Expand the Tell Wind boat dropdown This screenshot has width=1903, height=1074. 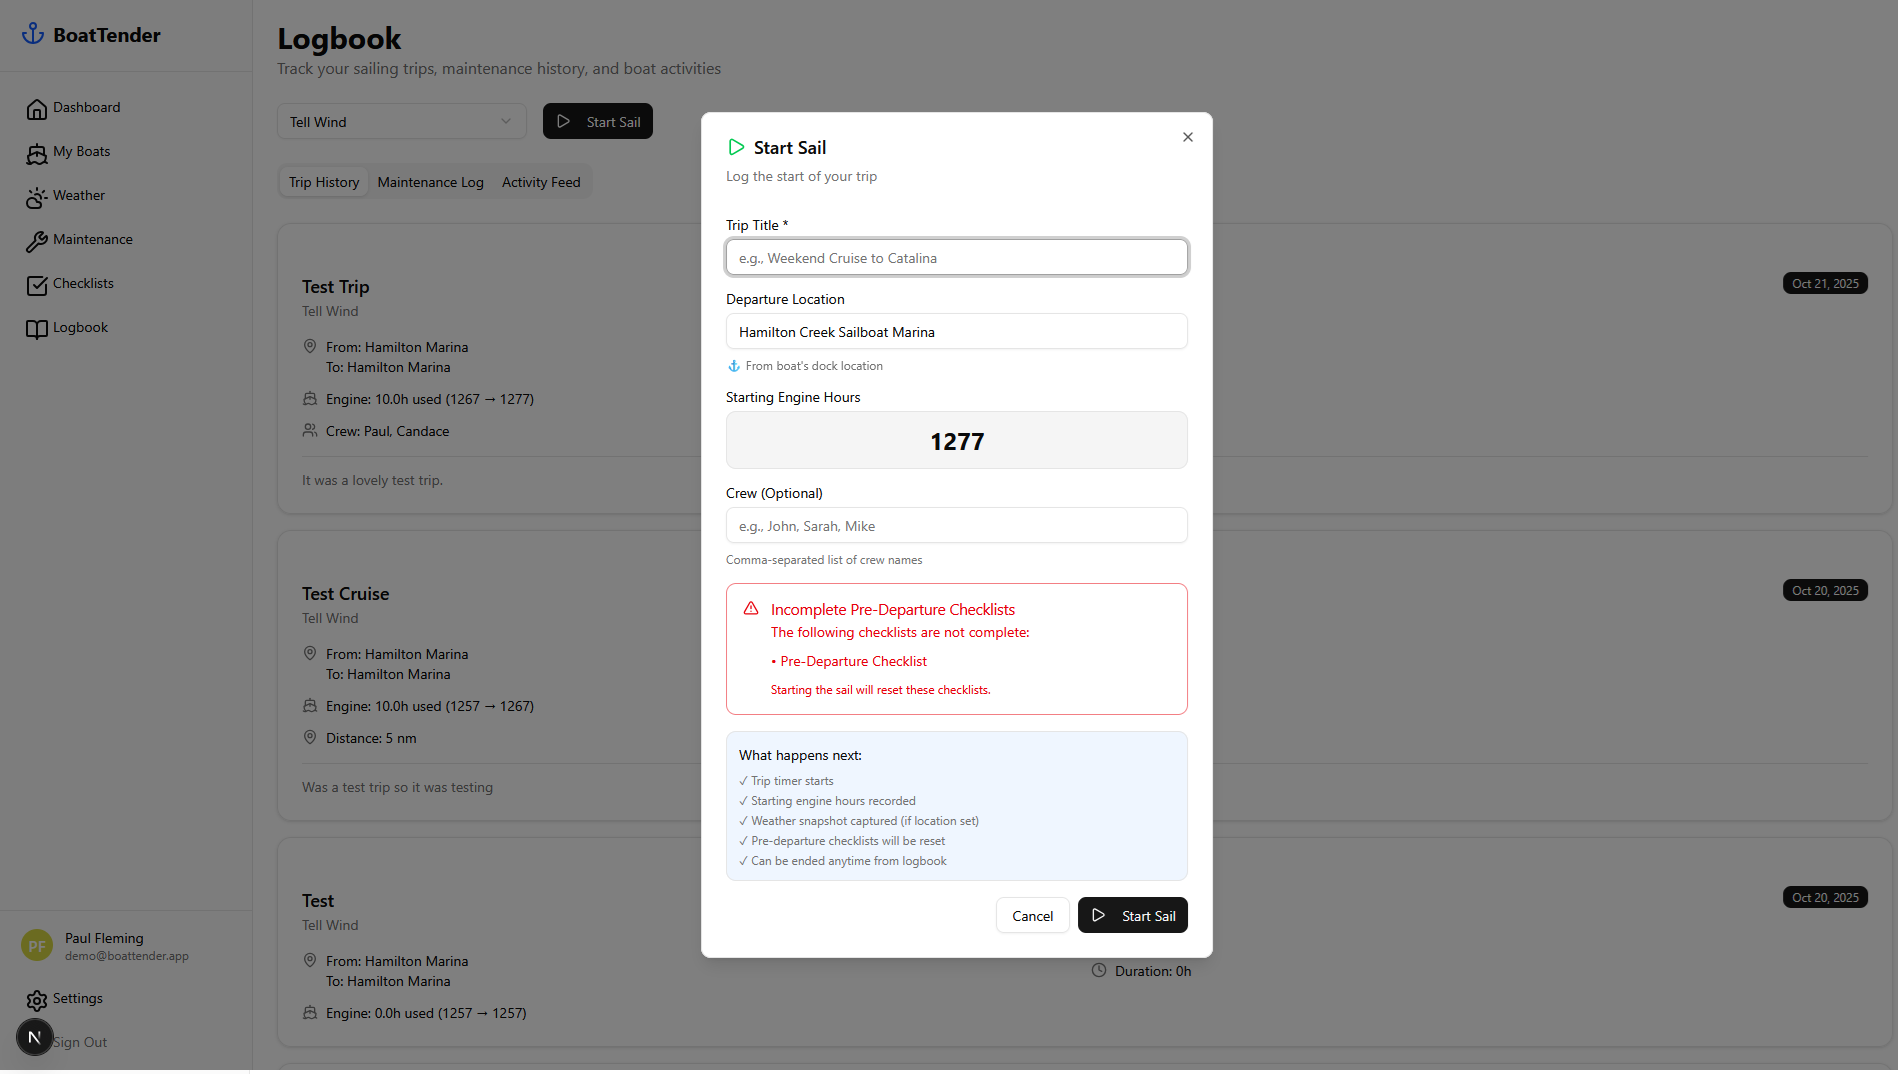(x=401, y=122)
